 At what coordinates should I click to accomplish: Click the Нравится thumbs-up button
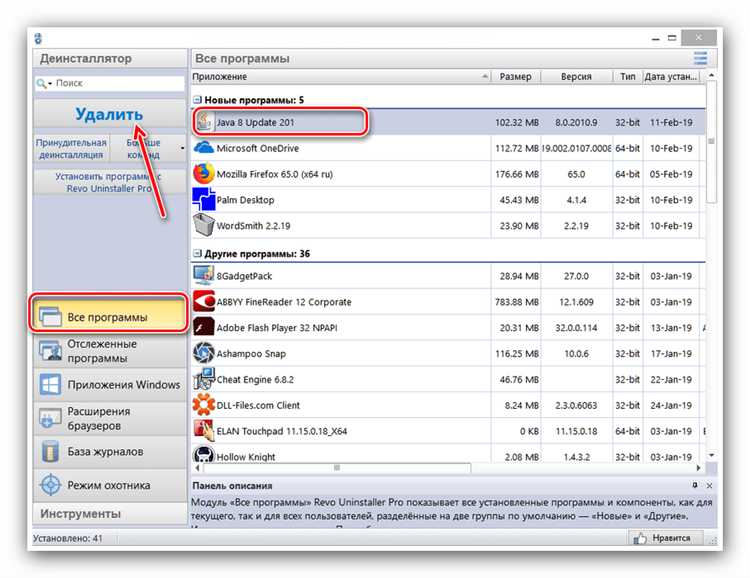point(666,538)
